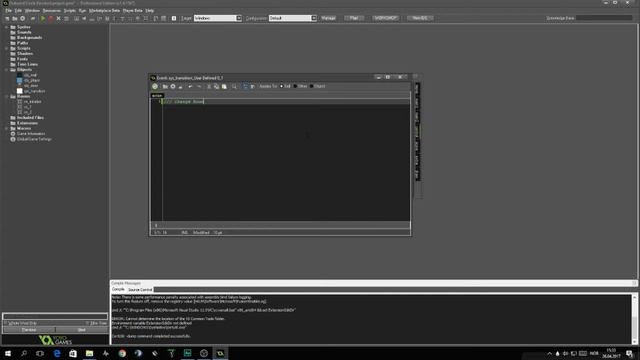Select Object in Applies To options
This screenshot has width=640, height=360.
pyautogui.click(x=318, y=87)
